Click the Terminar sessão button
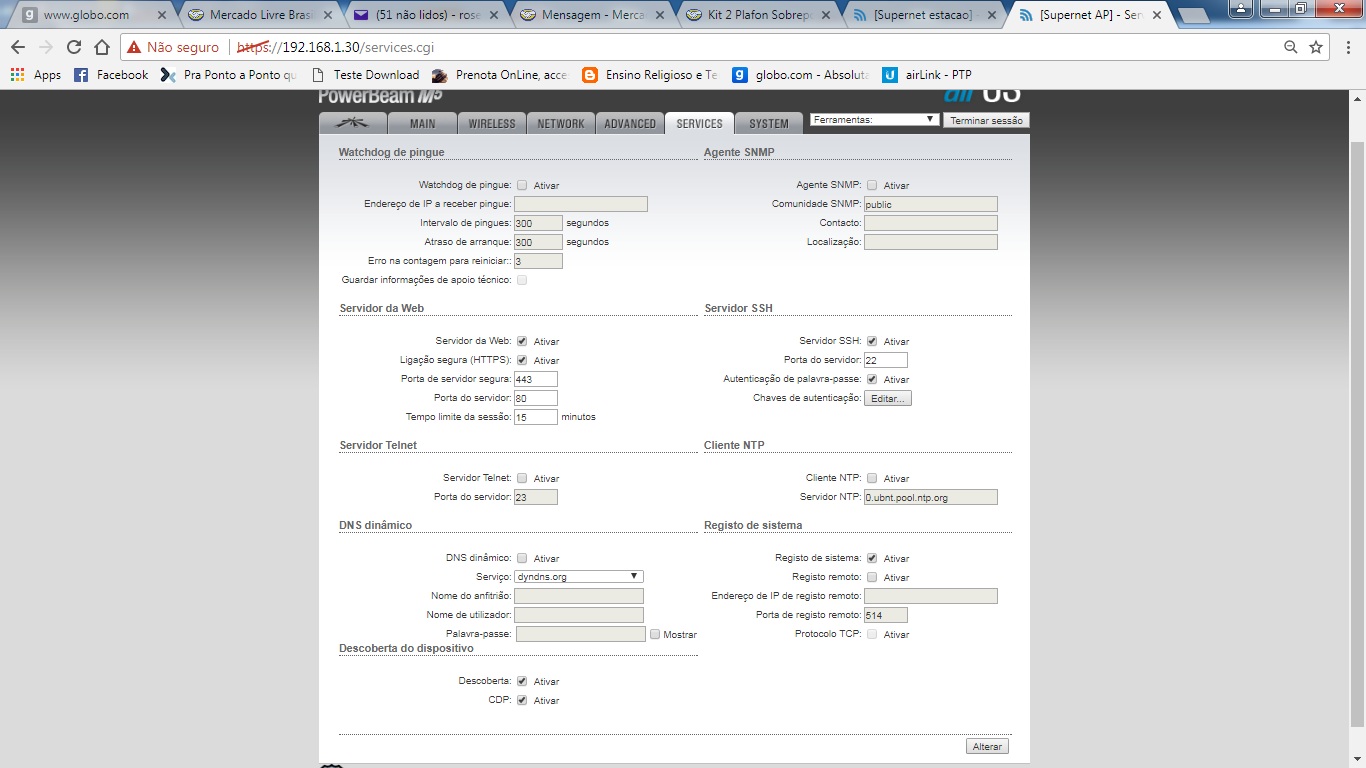The width and height of the screenshot is (1366, 768). point(986,120)
